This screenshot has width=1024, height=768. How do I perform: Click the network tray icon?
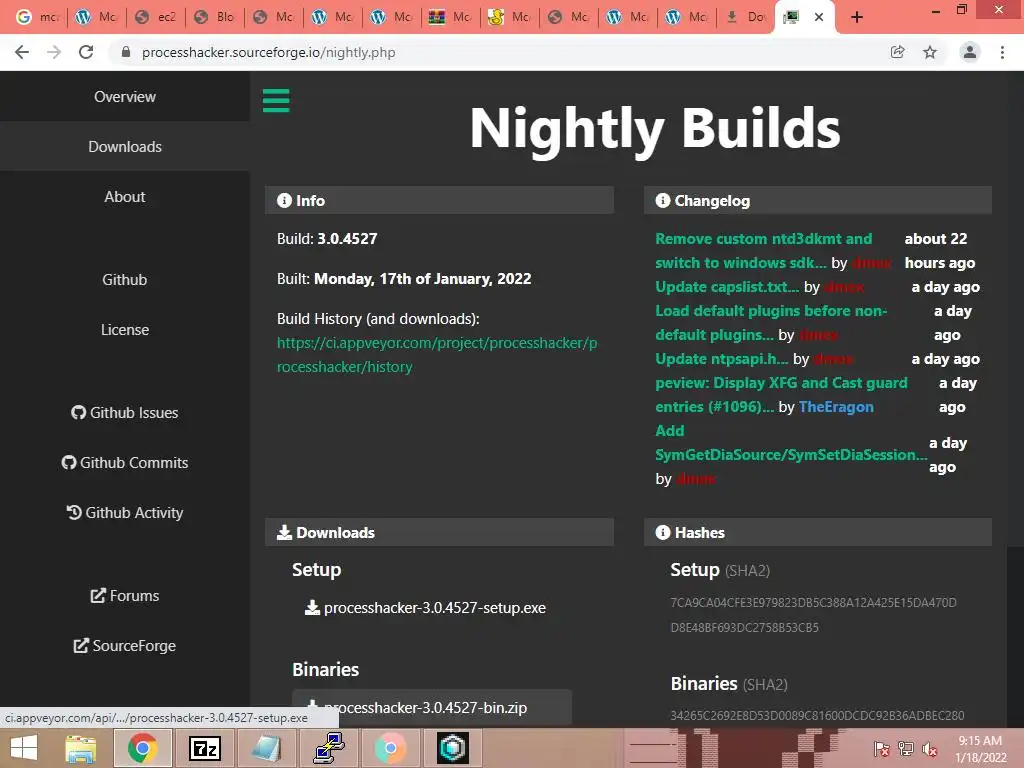(x=906, y=749)
